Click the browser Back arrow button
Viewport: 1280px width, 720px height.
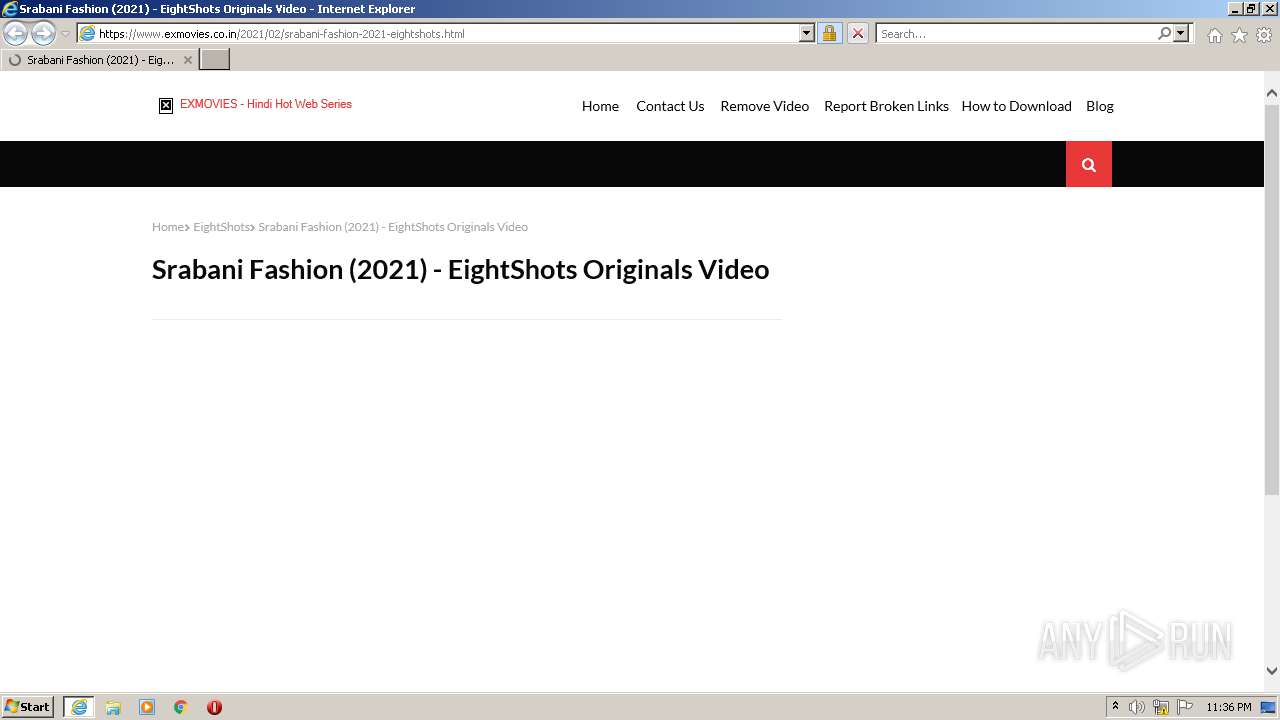click(x=15, y=33)
